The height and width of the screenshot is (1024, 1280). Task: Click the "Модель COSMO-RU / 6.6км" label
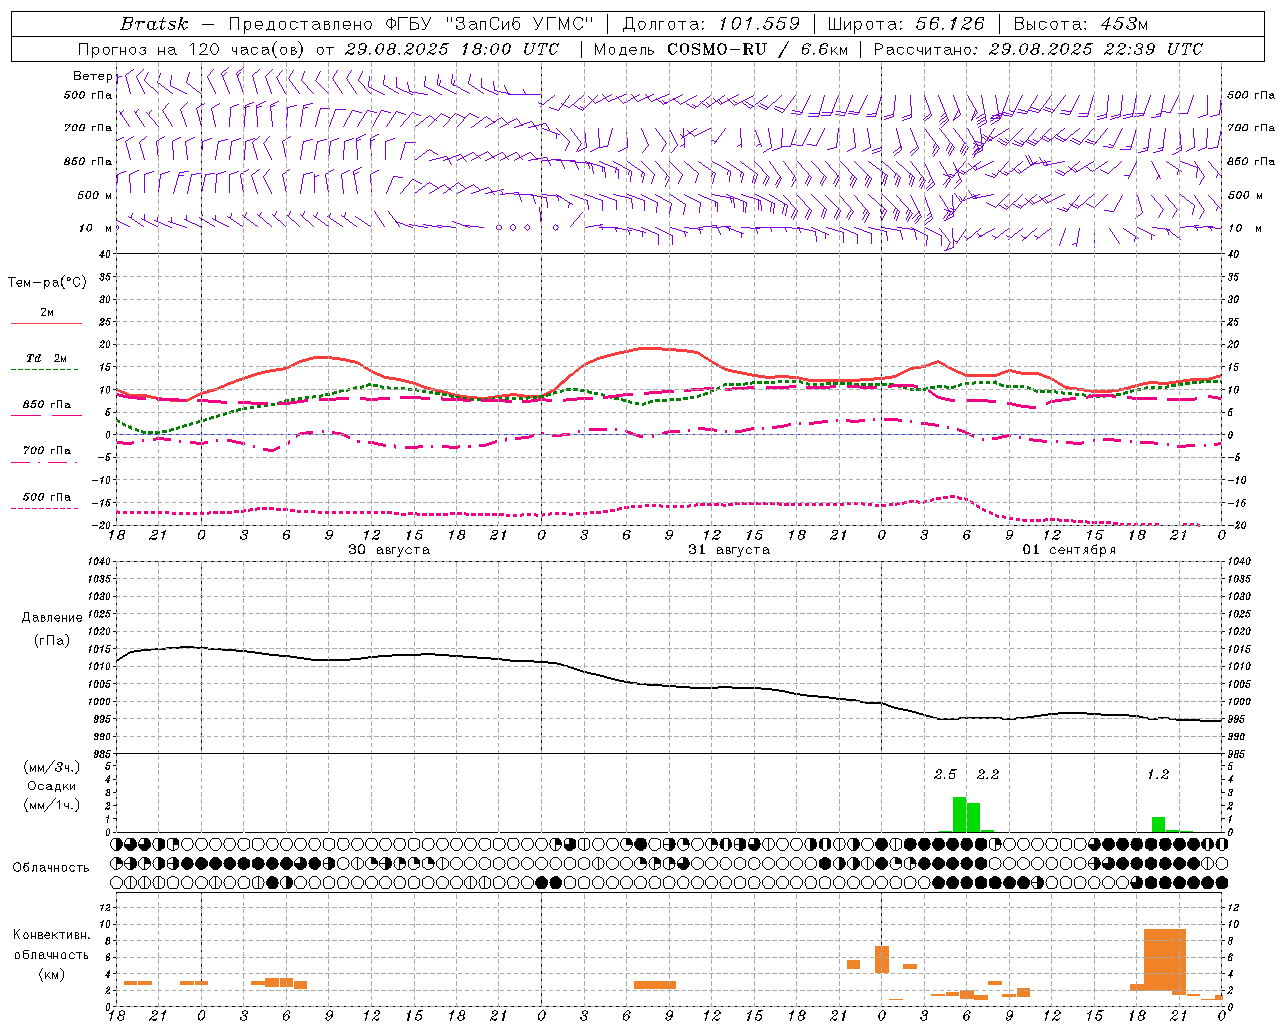721,49
